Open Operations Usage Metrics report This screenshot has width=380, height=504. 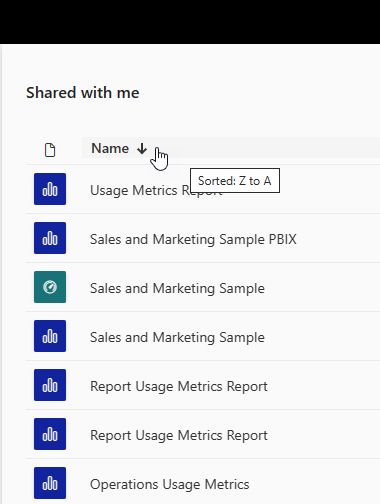point(170,484)
